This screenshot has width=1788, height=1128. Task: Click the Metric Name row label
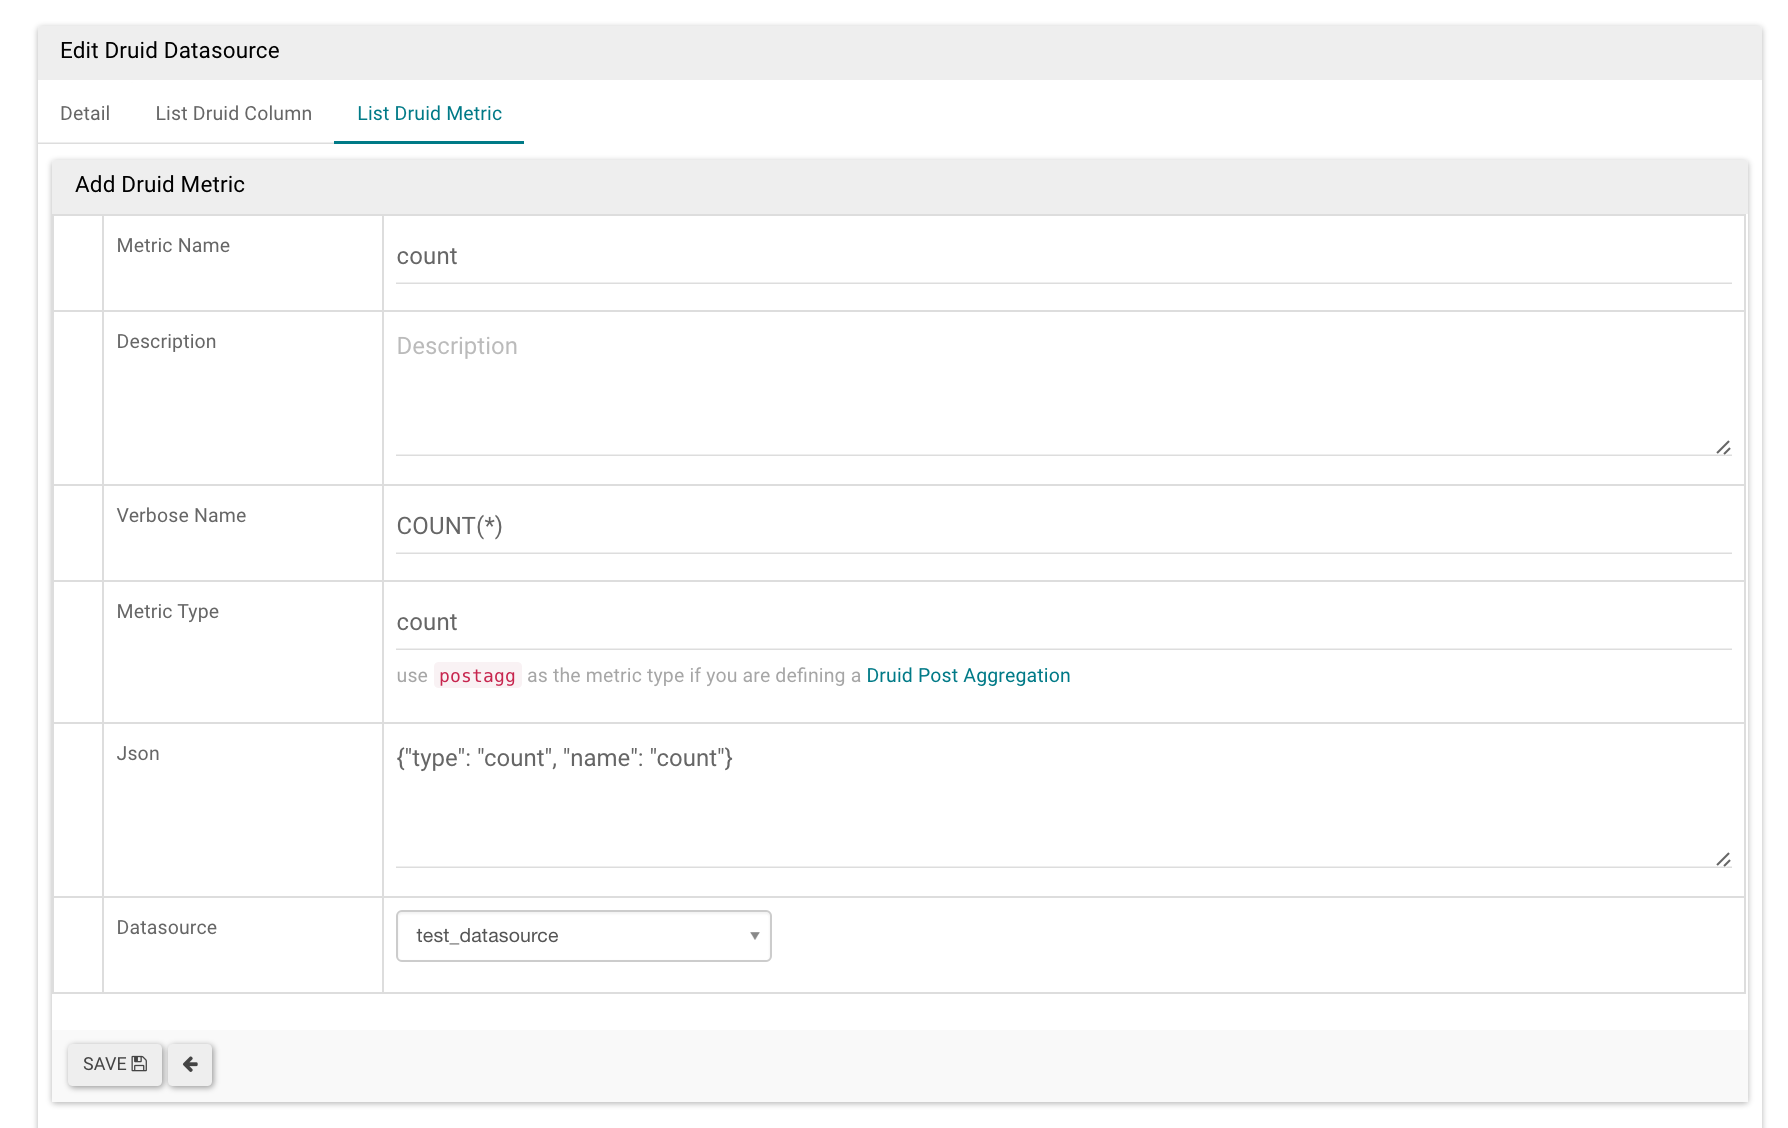[173, 246]
